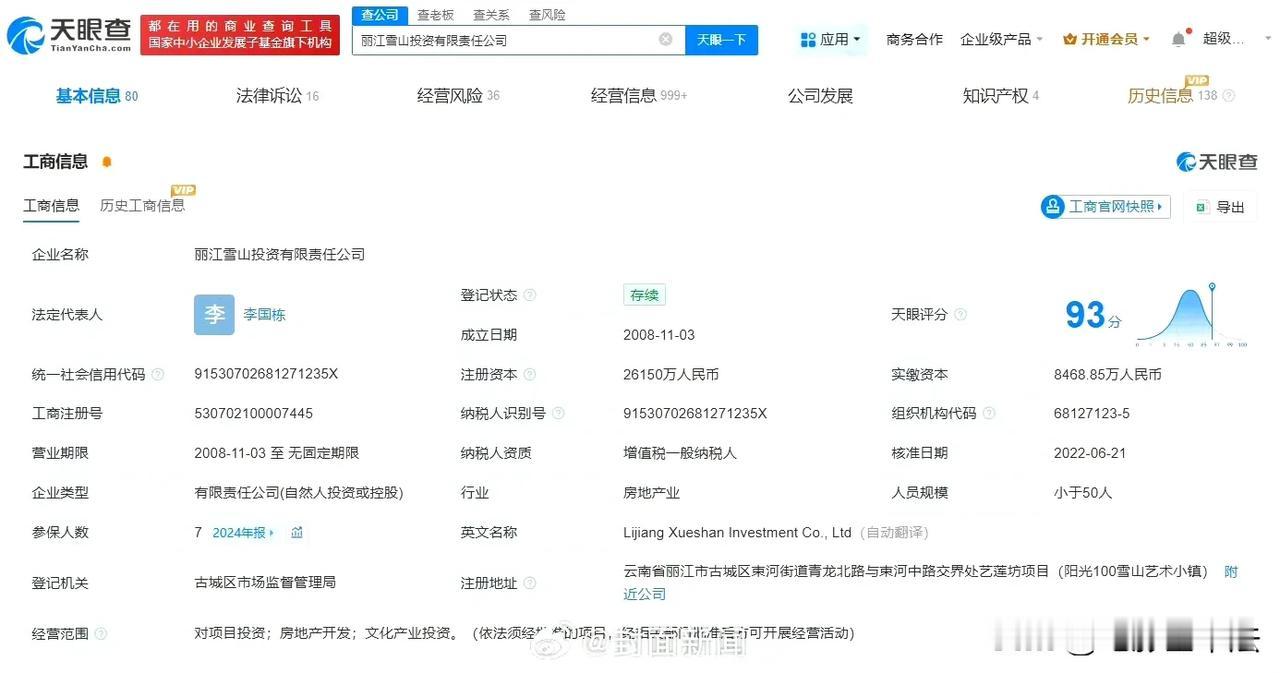Click the 工商官网快照 button
The image size is (1280, 673).
coord(1105,207)
